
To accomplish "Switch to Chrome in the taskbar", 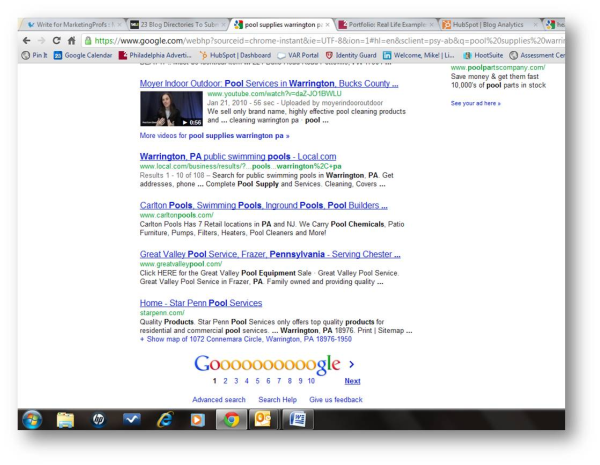I will 231,419.
